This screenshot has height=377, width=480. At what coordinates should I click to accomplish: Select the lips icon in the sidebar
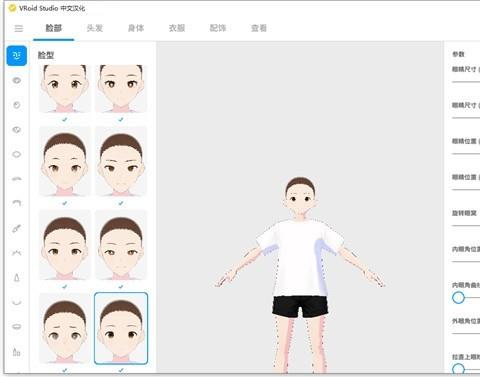[x=17, y=326]
